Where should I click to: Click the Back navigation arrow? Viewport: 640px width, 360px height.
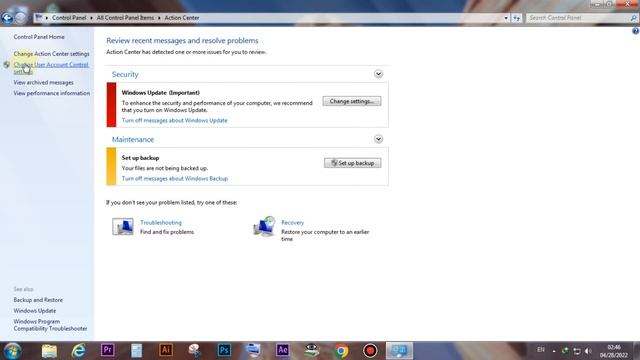(7, 18)
